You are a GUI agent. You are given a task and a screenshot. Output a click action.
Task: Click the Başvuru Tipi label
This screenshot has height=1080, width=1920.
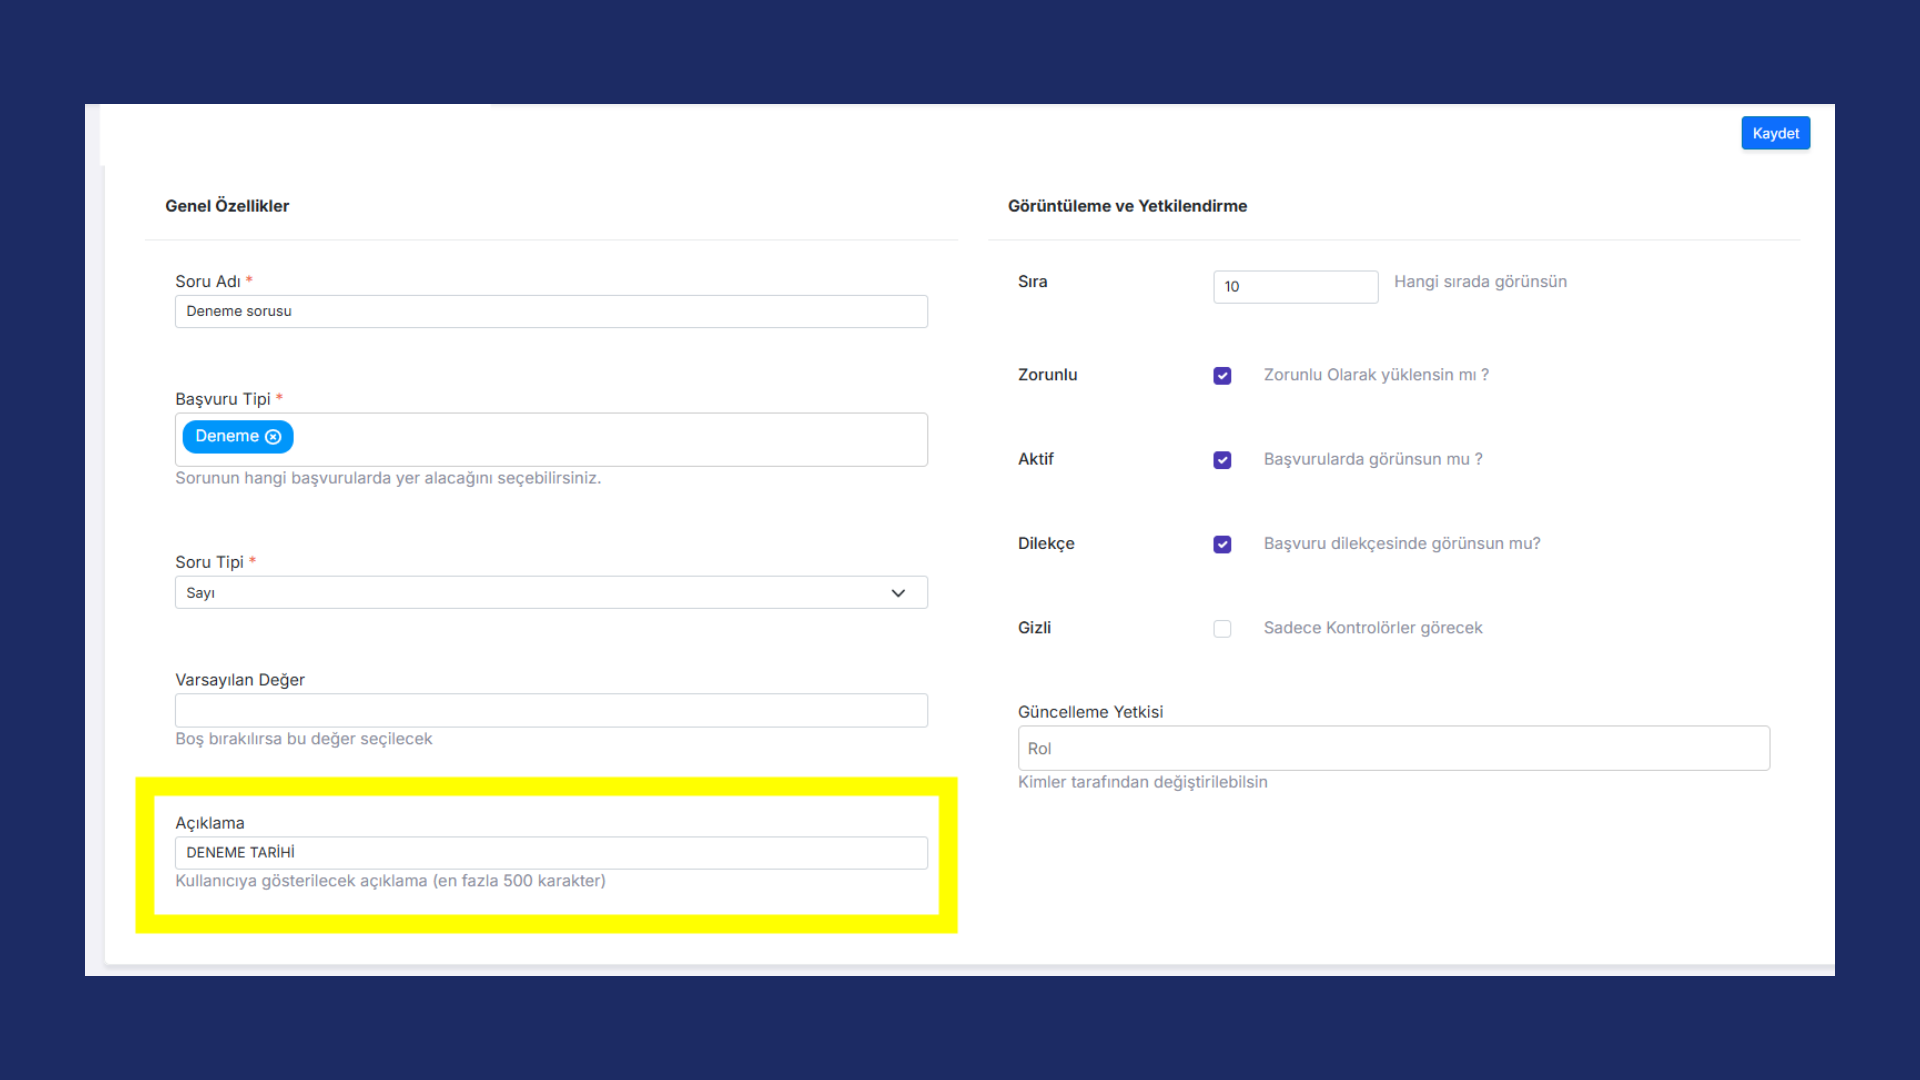coord(223,399)
